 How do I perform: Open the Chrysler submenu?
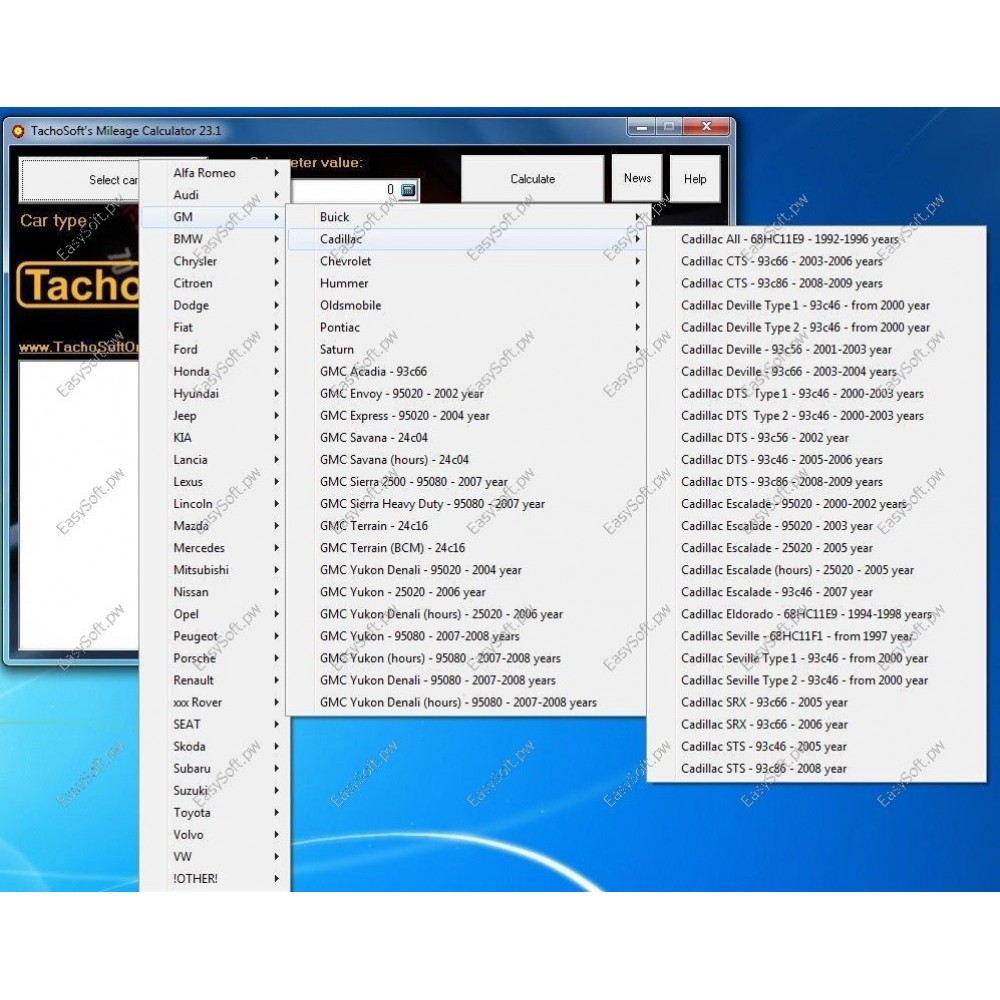214,261
